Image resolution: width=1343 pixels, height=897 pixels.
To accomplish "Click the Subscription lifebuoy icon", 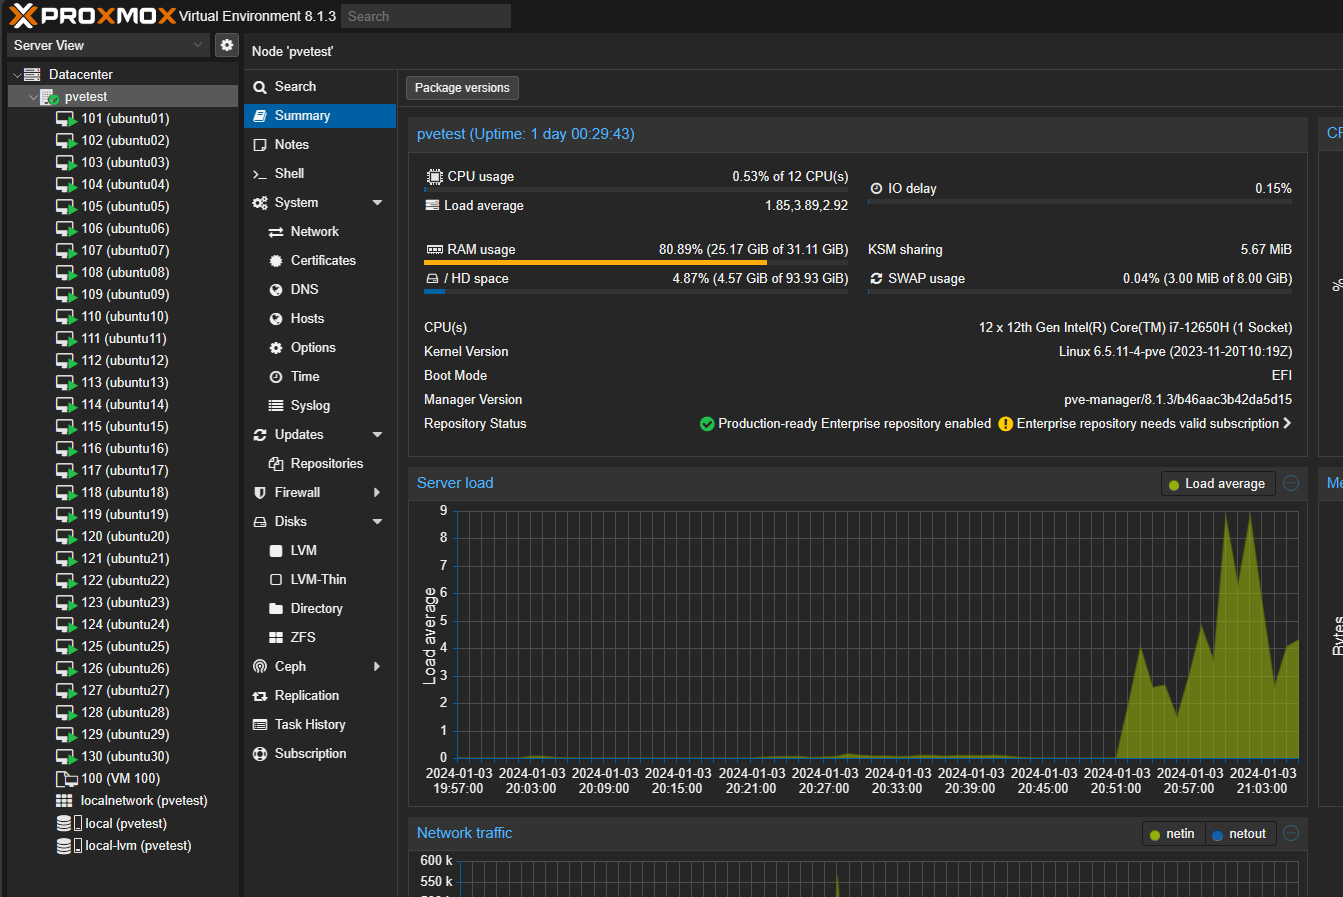I will [x=260, y=754].
